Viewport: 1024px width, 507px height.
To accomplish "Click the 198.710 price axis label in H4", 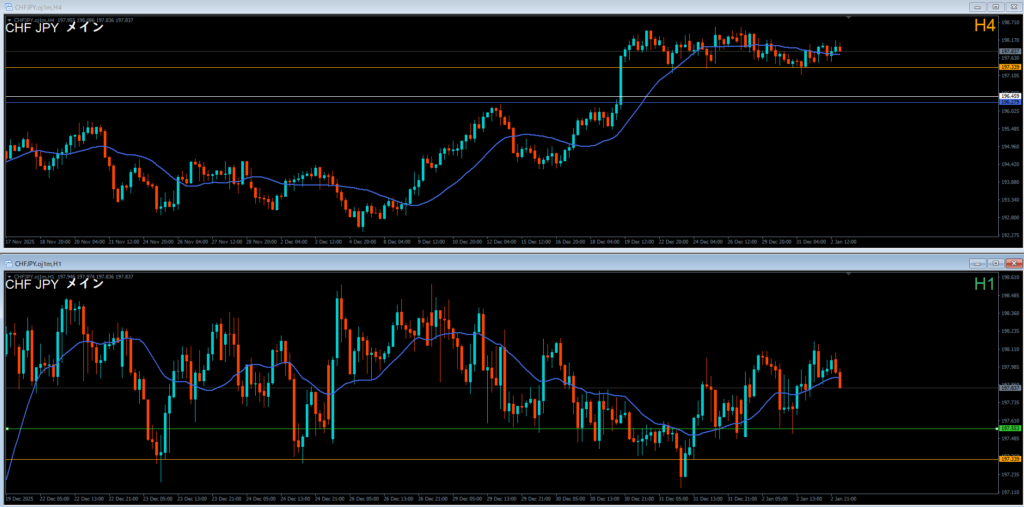I will click(1010, 22).
